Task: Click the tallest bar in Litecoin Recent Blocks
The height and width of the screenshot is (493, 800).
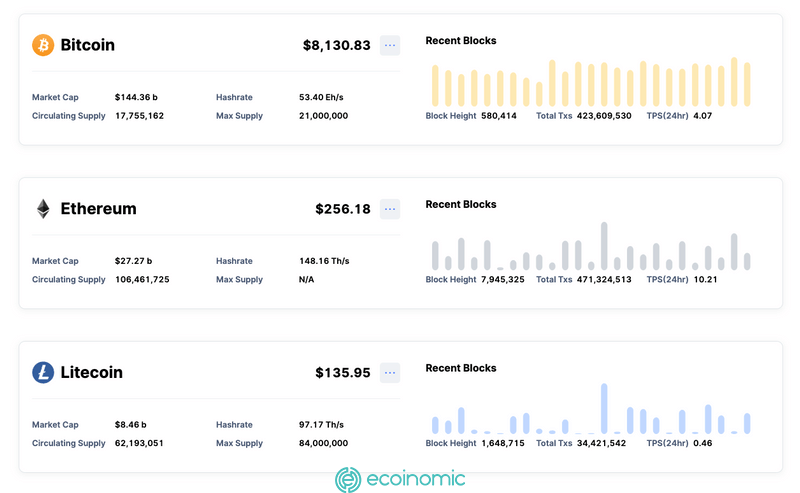Action: tap(604, 408)
